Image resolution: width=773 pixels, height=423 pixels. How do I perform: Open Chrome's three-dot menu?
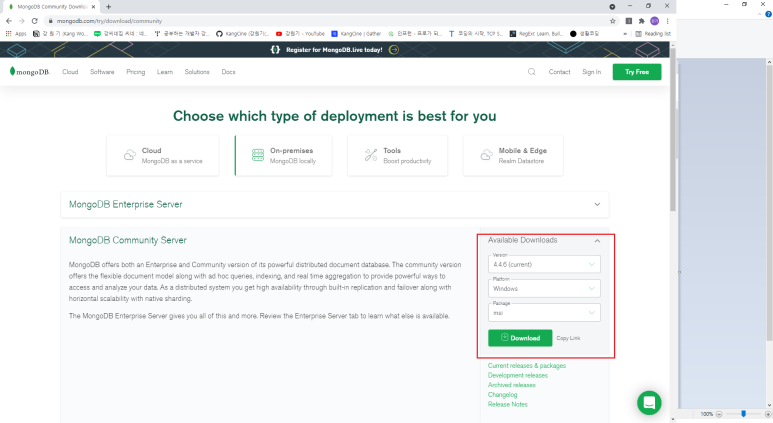pyautogui.click(x=668, y=21)
